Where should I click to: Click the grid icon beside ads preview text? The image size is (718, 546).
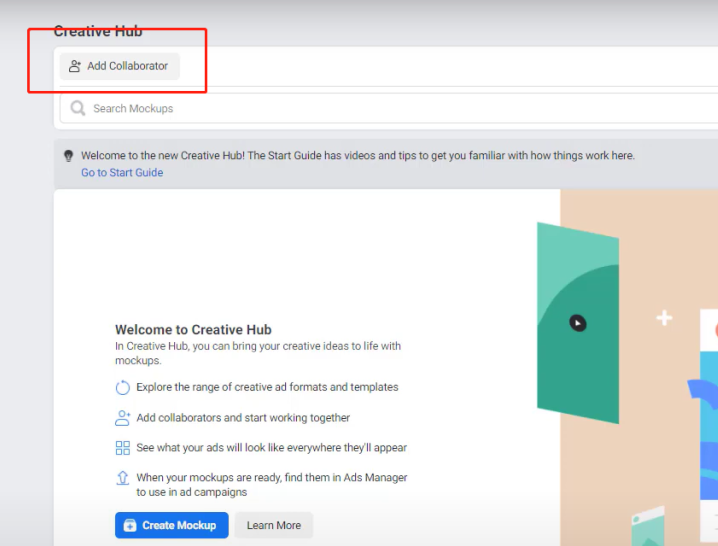click(x=122, y=448)
